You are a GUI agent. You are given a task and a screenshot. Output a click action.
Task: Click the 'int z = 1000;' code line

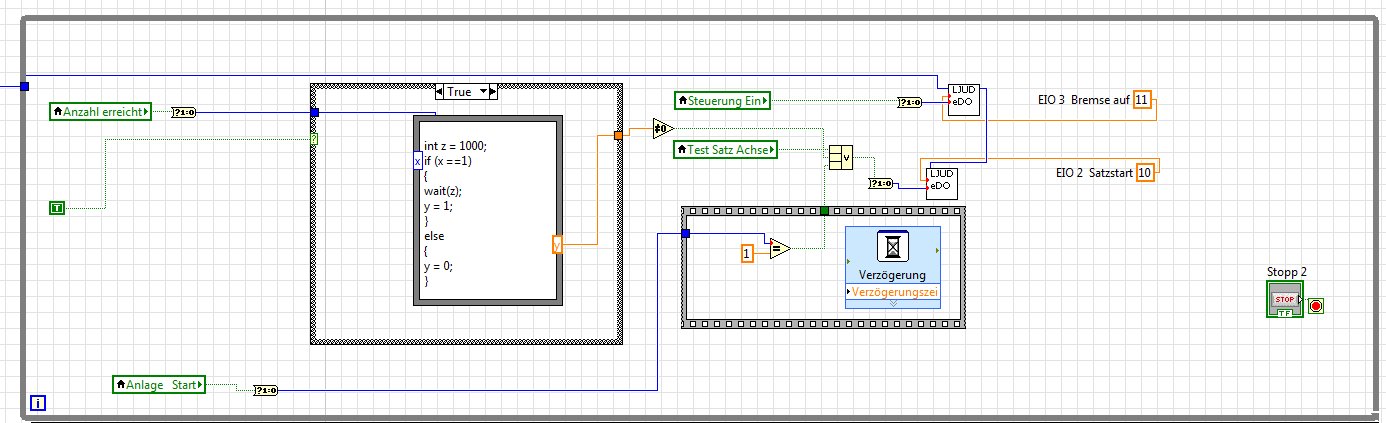coord(455,145)
